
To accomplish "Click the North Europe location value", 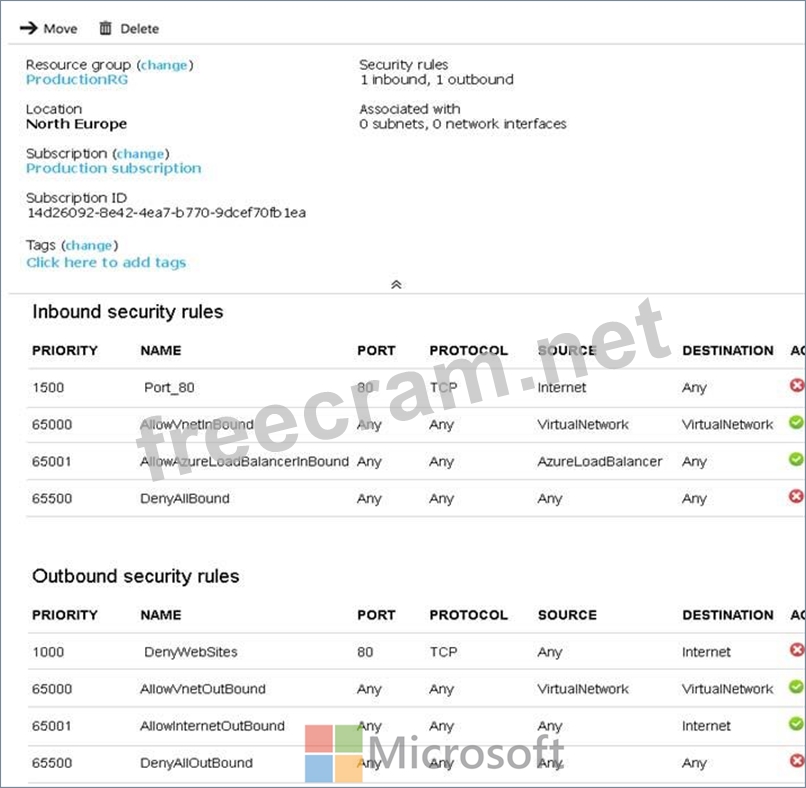I will point(76,124).
